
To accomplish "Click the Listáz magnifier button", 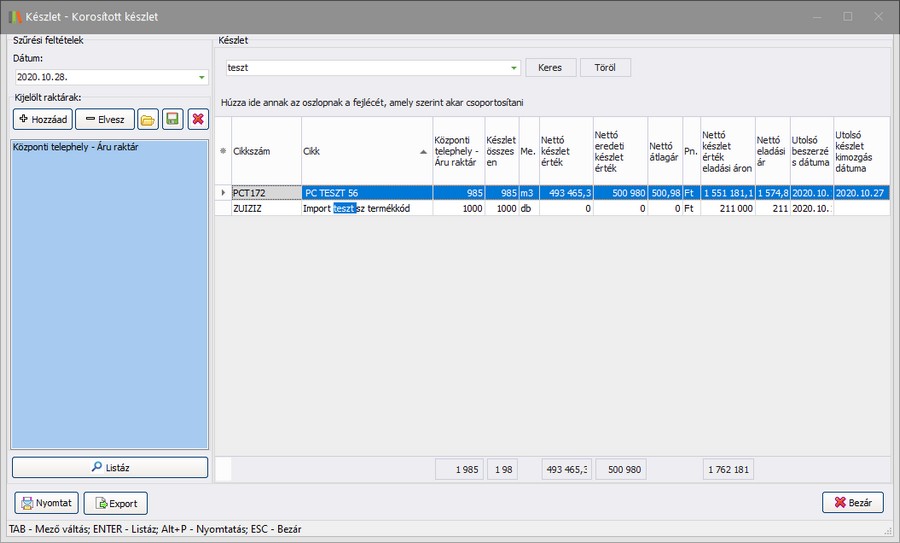I will pyautogui.click(x=110, y=467).
